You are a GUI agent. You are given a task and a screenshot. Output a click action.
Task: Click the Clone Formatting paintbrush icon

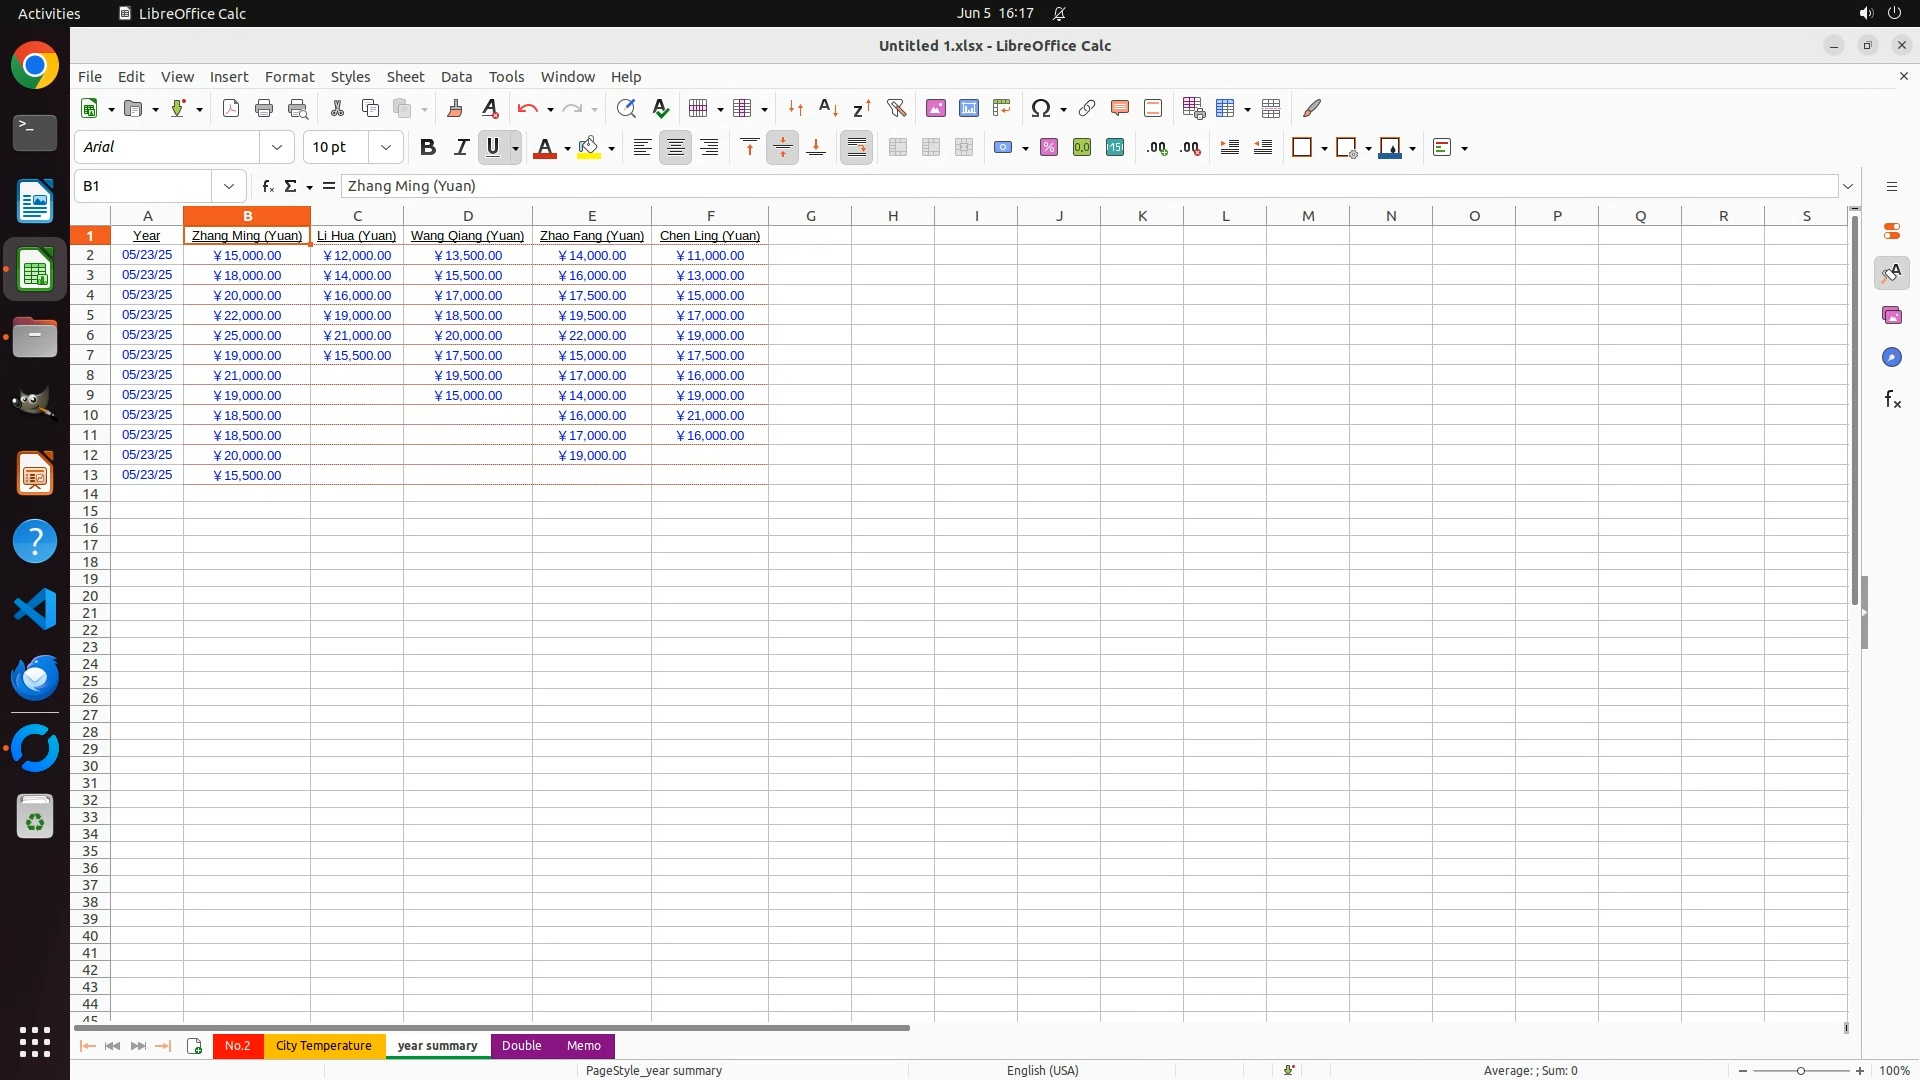click(455, 108)
